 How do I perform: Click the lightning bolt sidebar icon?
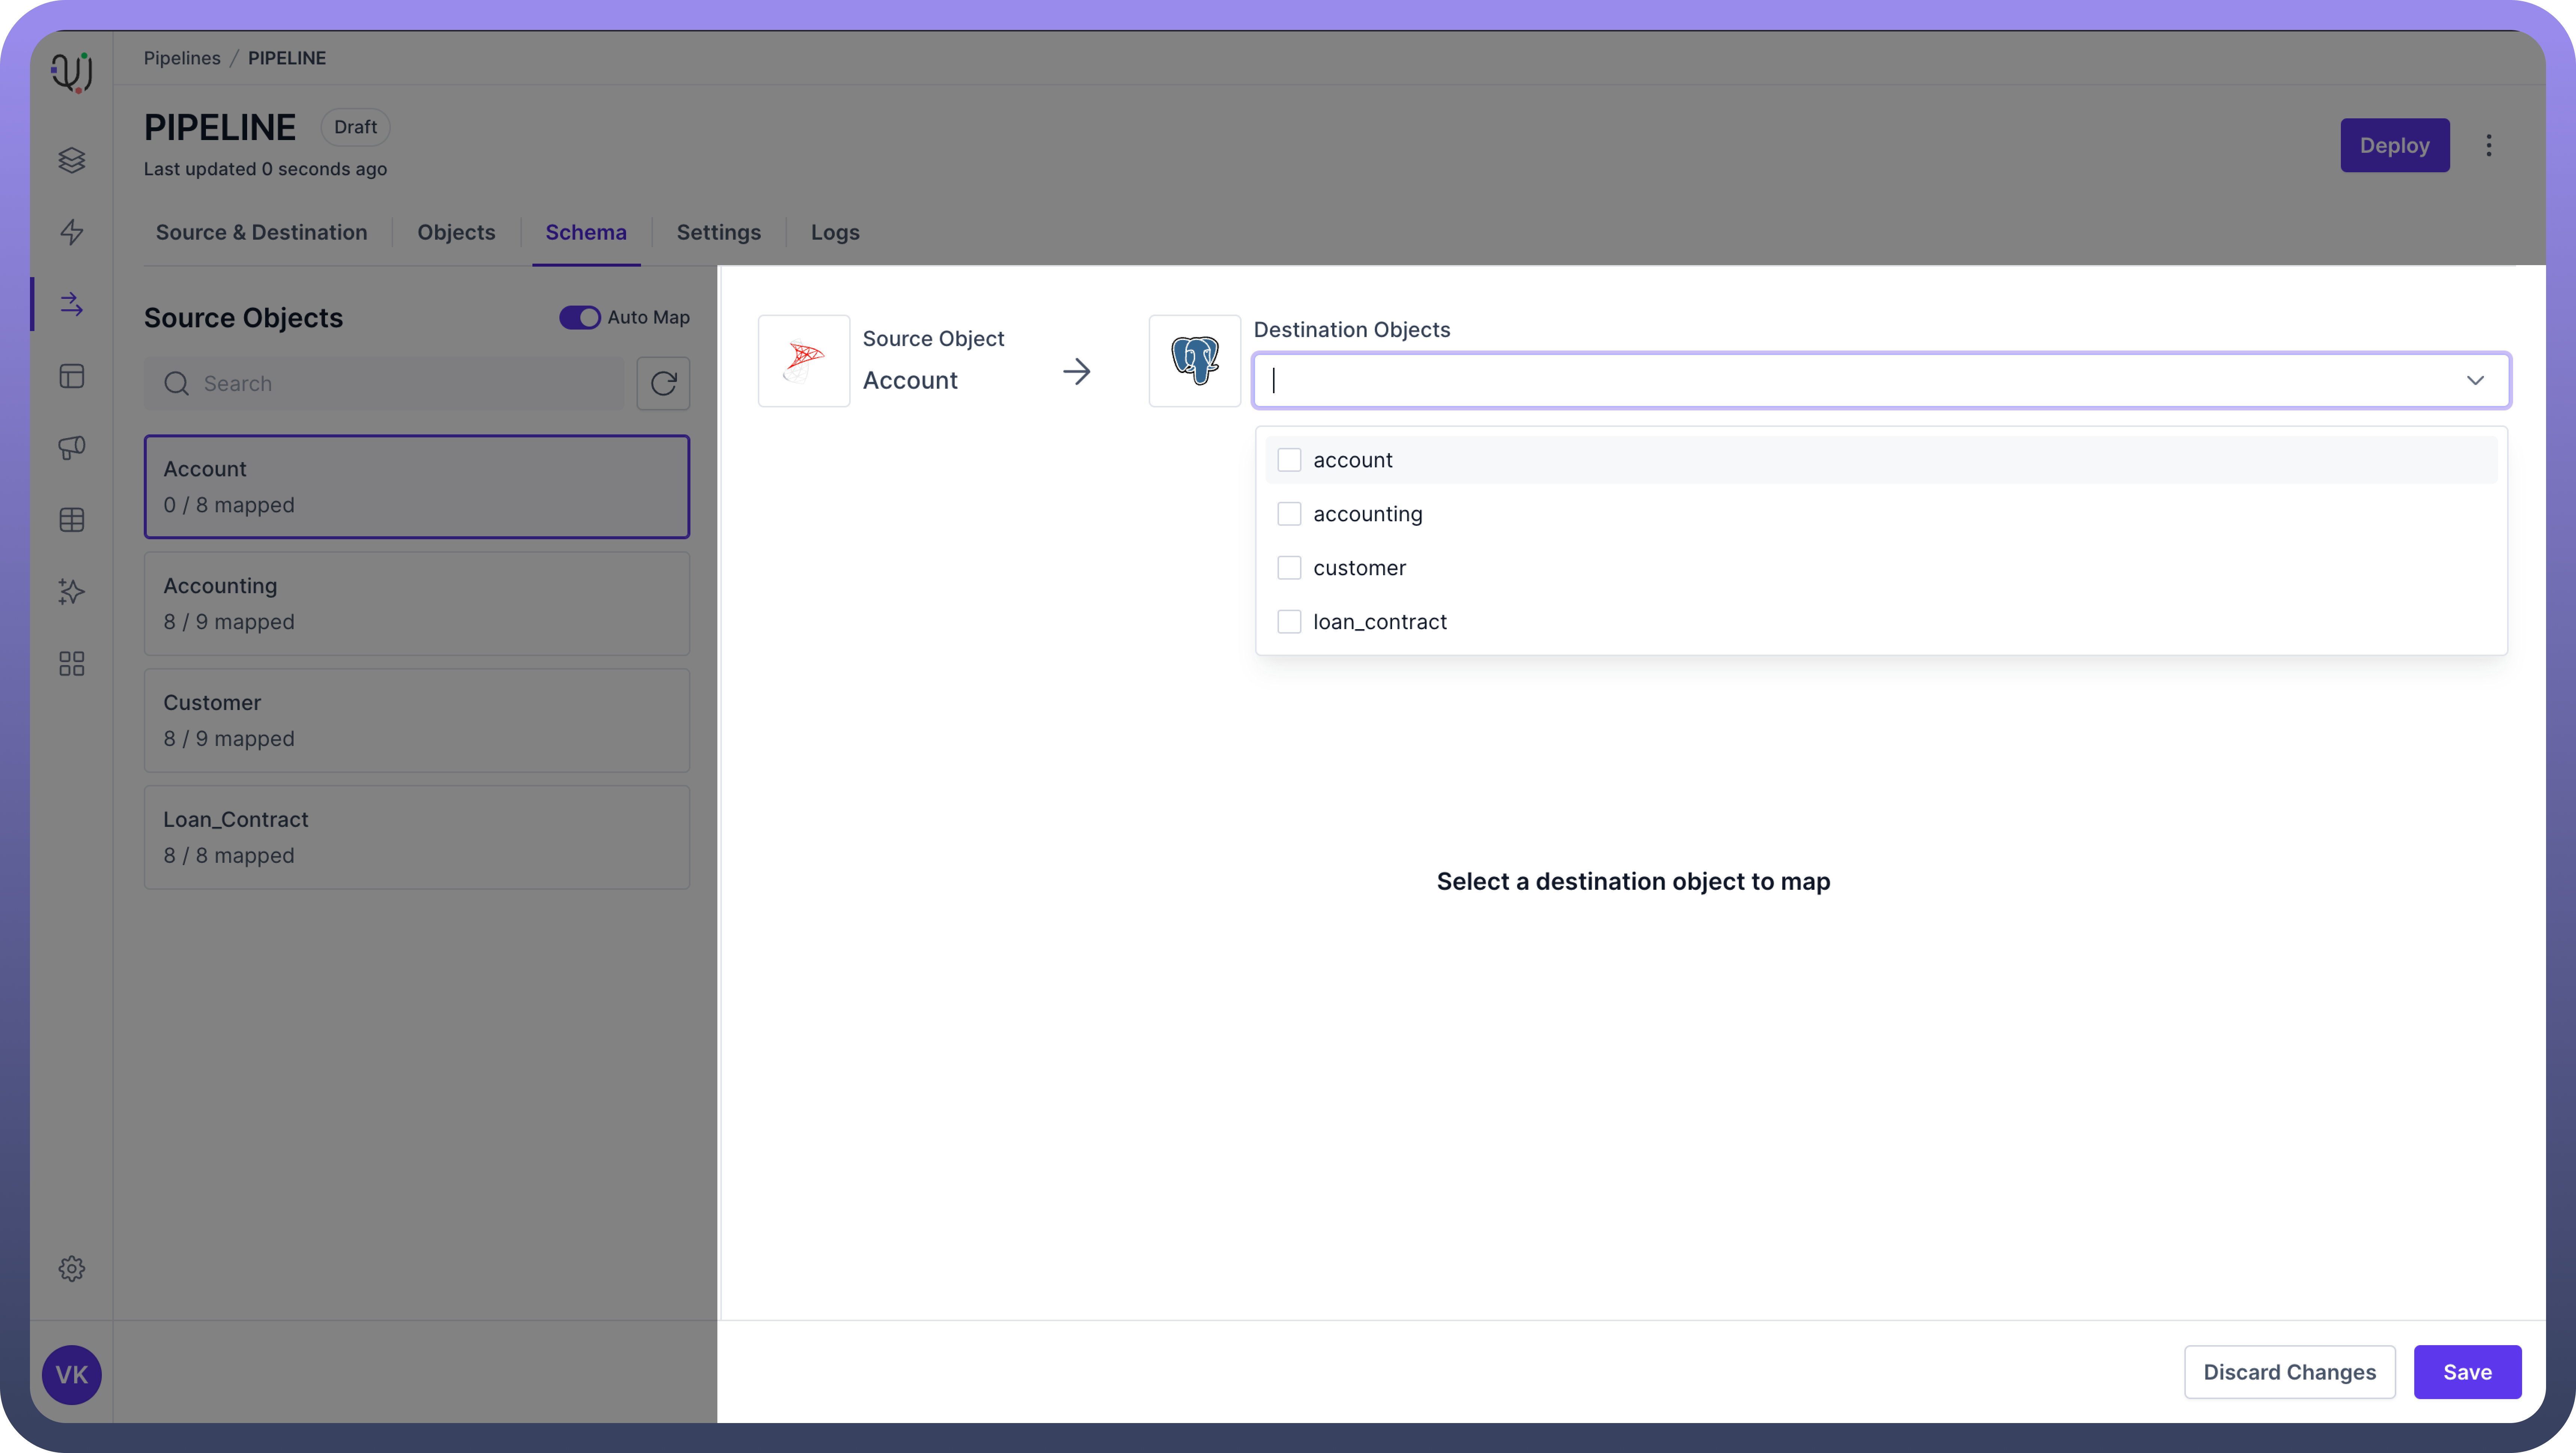pyautogui.click(x=71, y=232)
